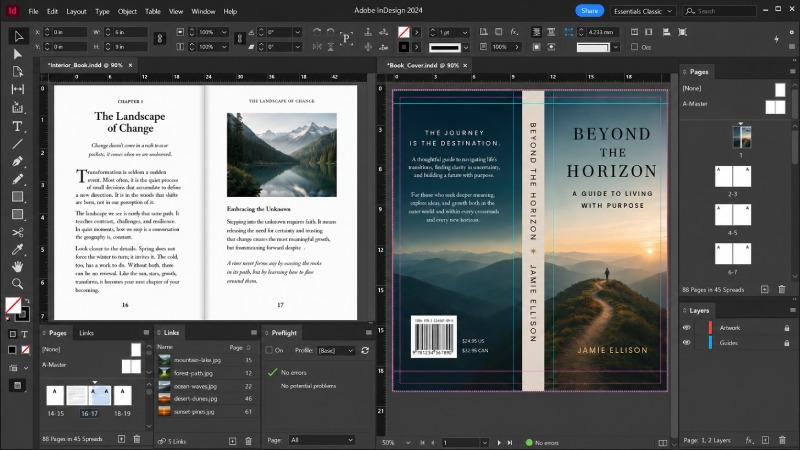Open the Essentials Classic workspace dropdown

pyautogui.click(x=643, y=11)
